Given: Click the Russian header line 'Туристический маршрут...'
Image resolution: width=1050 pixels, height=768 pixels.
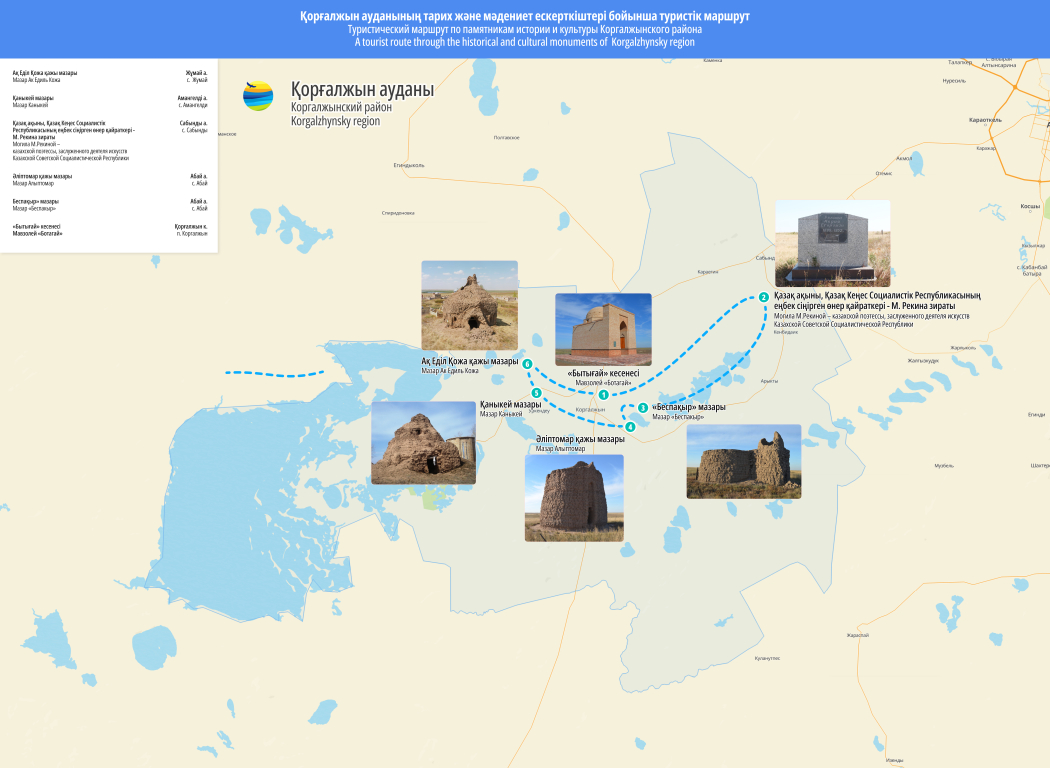Looking at the screenshot, I should pyautogui.click(x=525, y=29).
